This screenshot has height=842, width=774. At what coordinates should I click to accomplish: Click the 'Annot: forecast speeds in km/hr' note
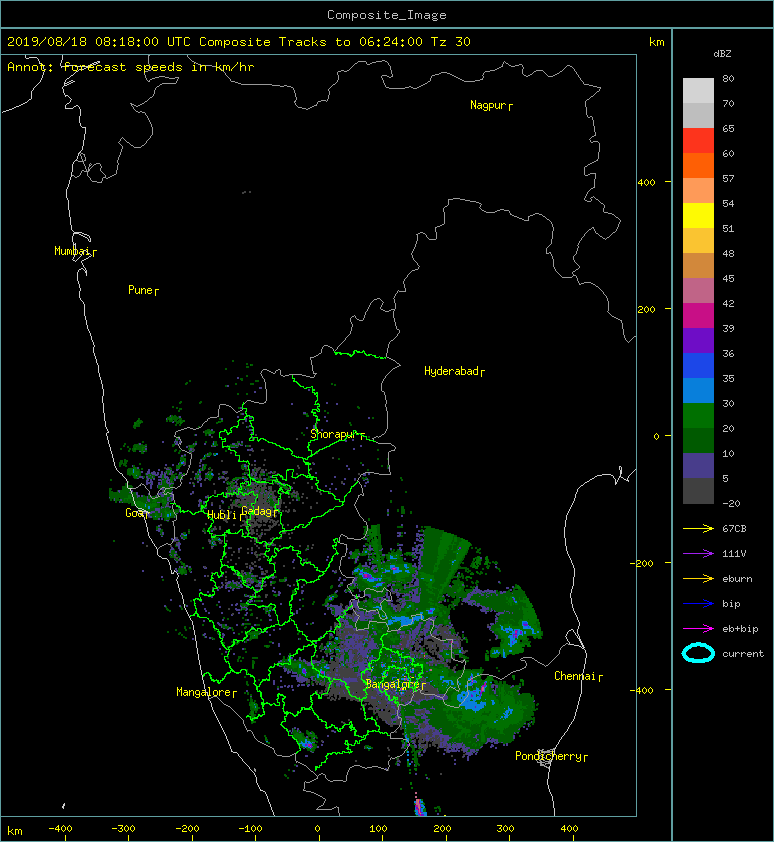point(131,67)
